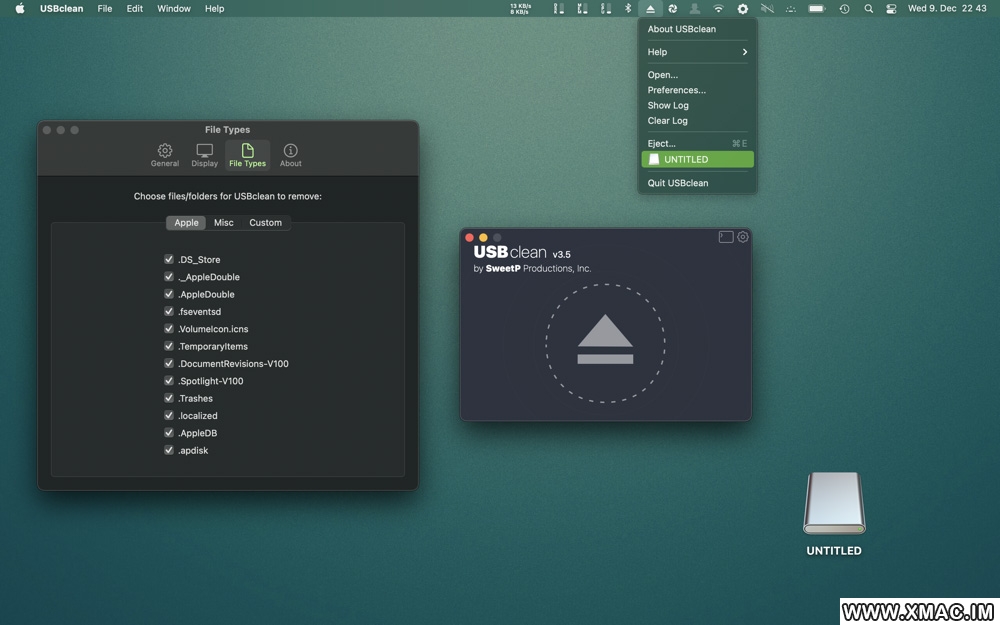Open the Display preferences tab
Screen dimensions: 1000x625
(205, 155)
